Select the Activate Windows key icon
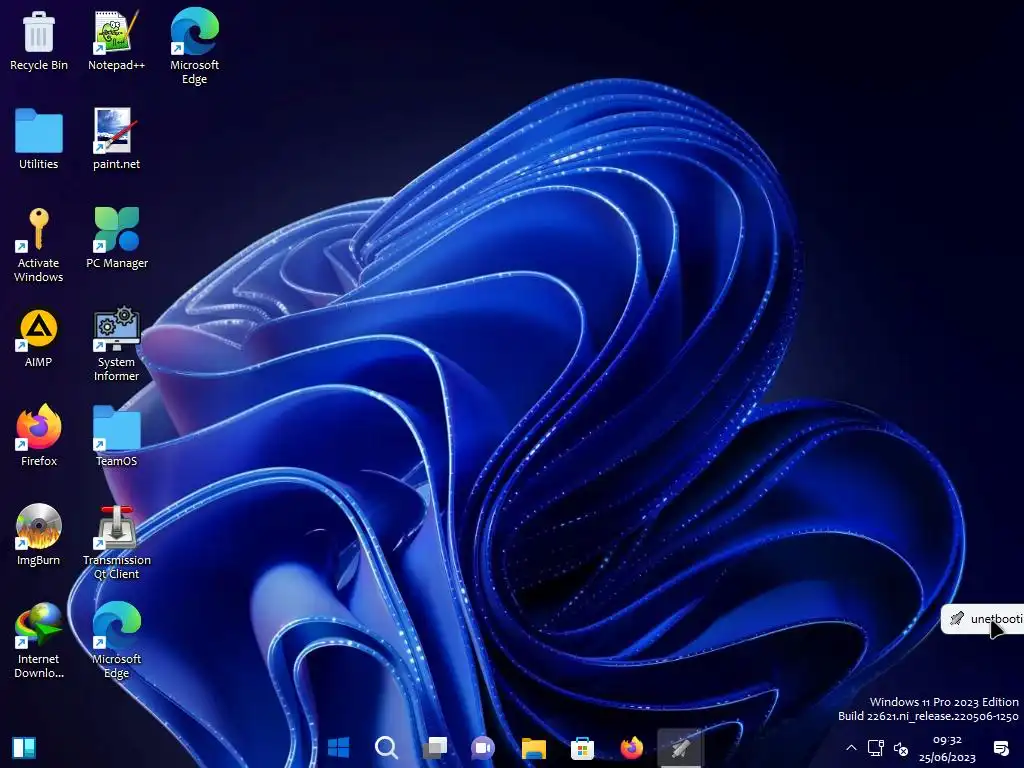 (x=39, y=246)
